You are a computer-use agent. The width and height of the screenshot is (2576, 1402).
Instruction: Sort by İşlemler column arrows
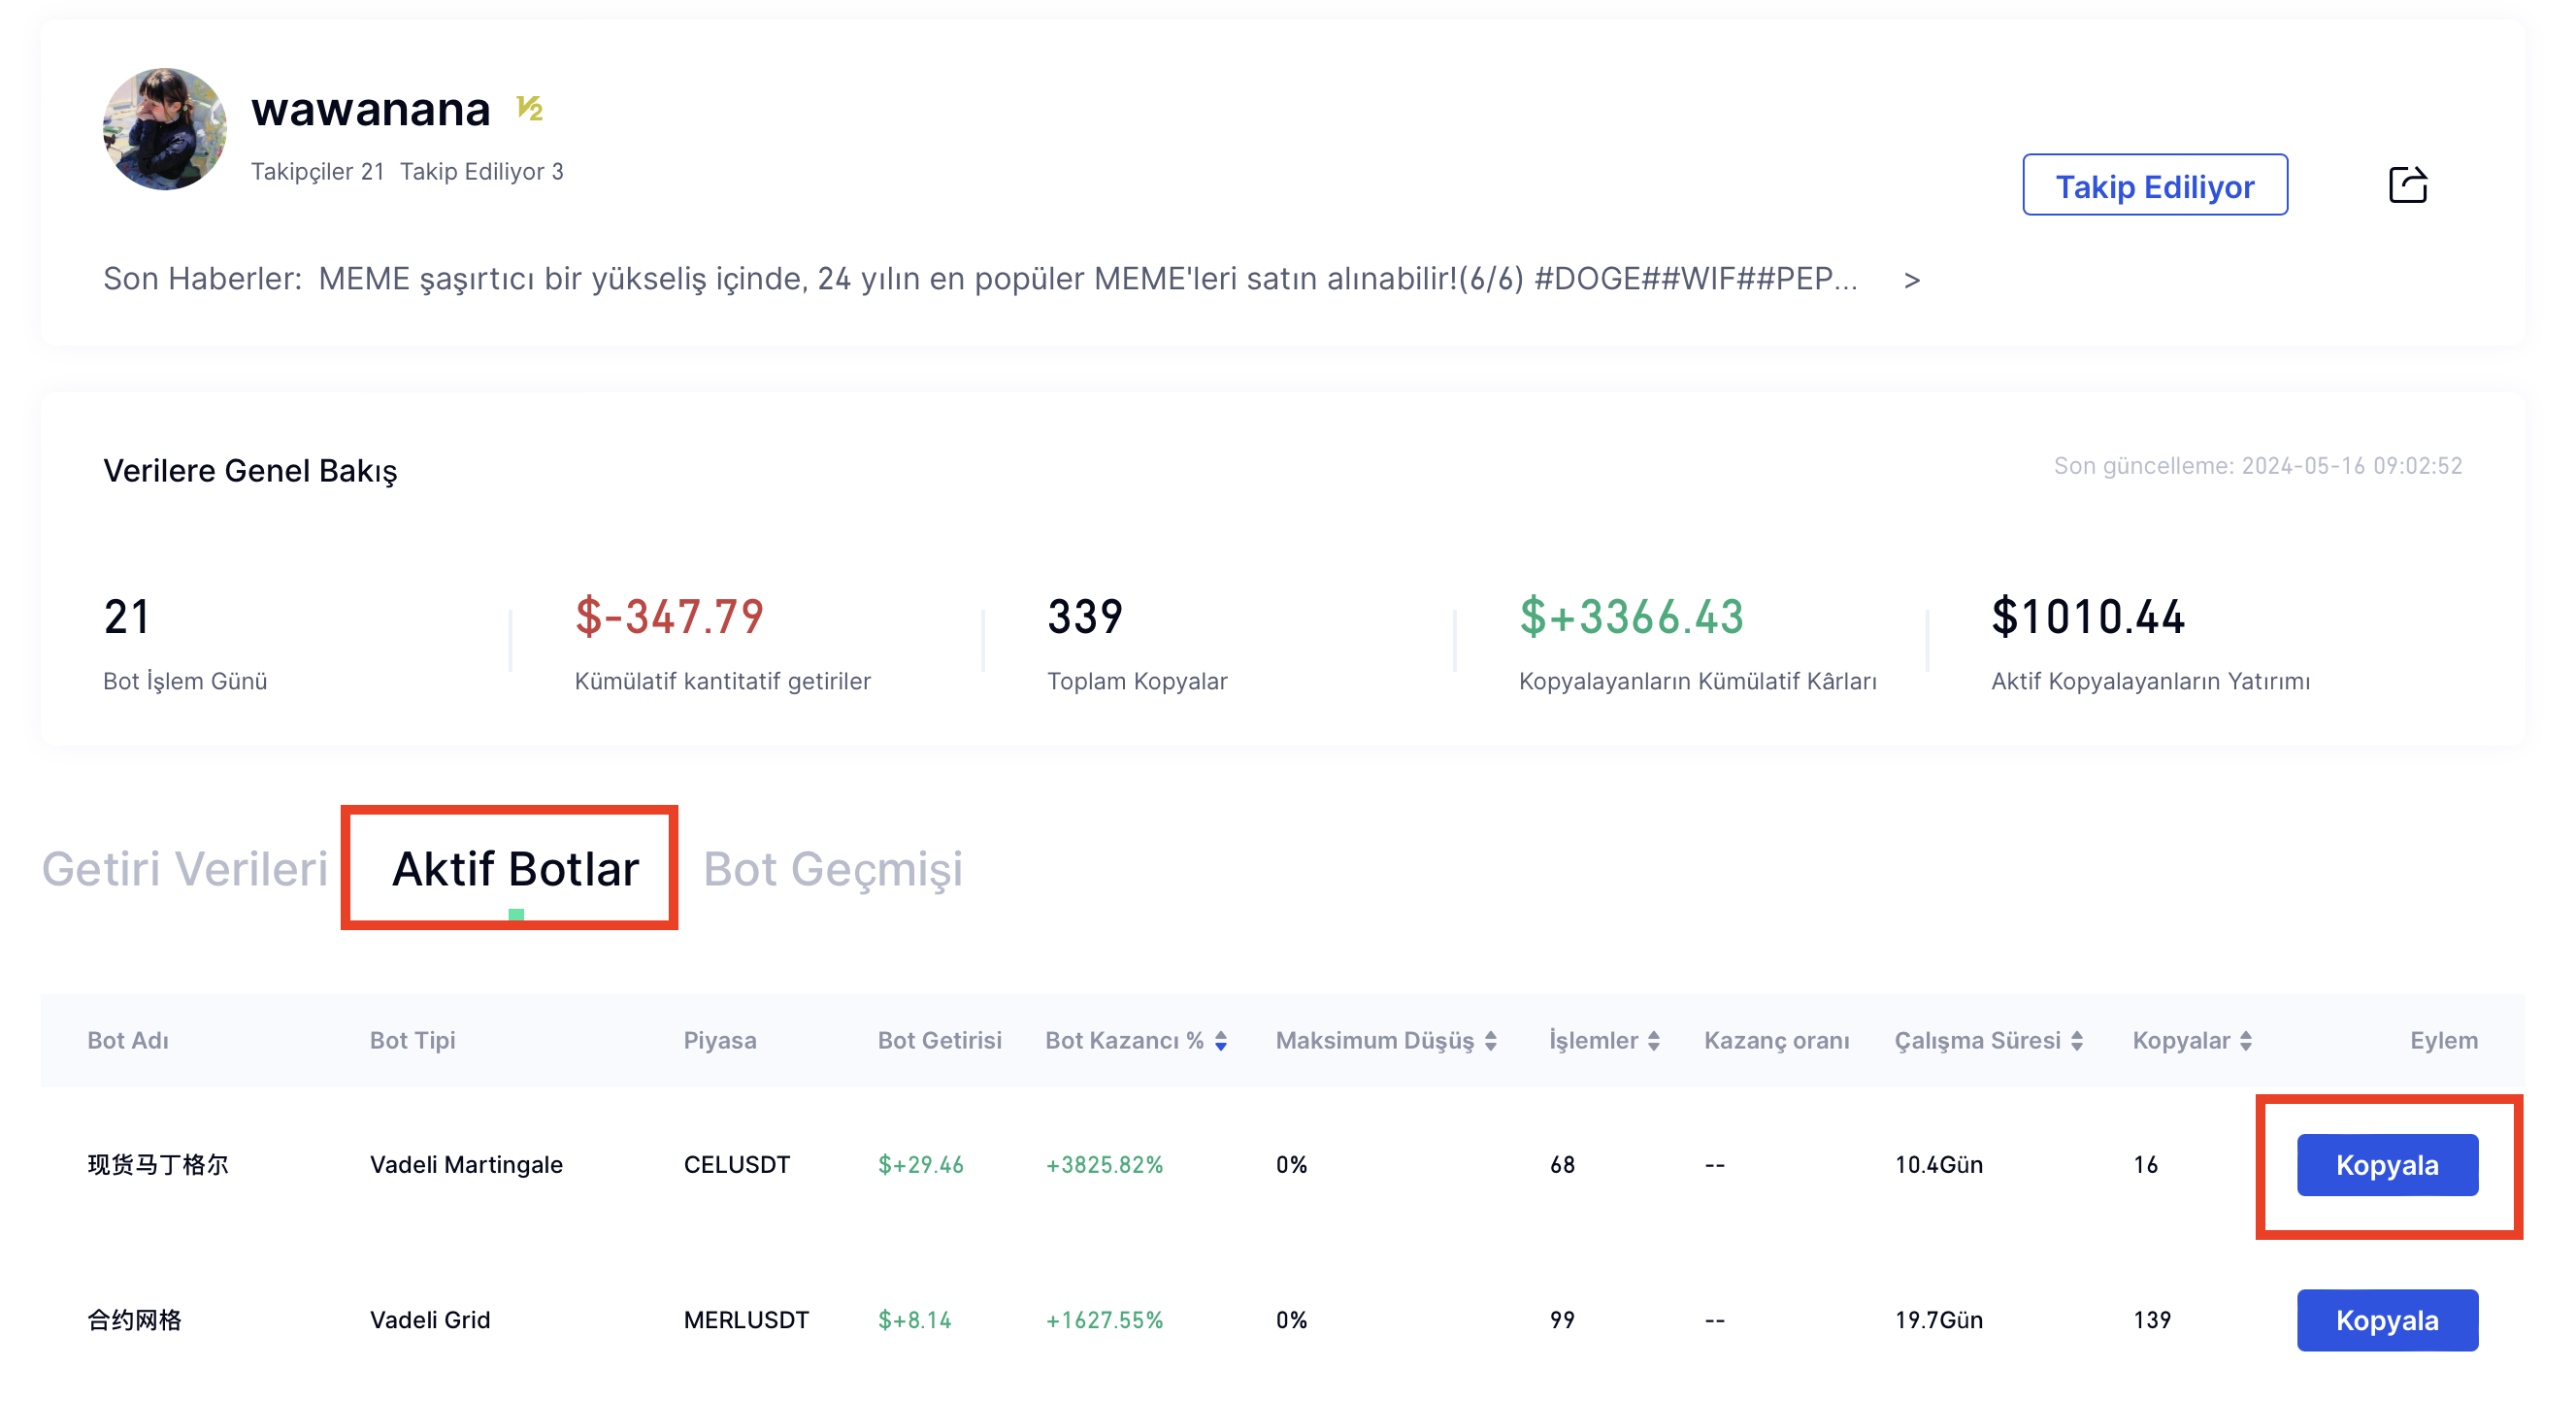(1653, 1040)
